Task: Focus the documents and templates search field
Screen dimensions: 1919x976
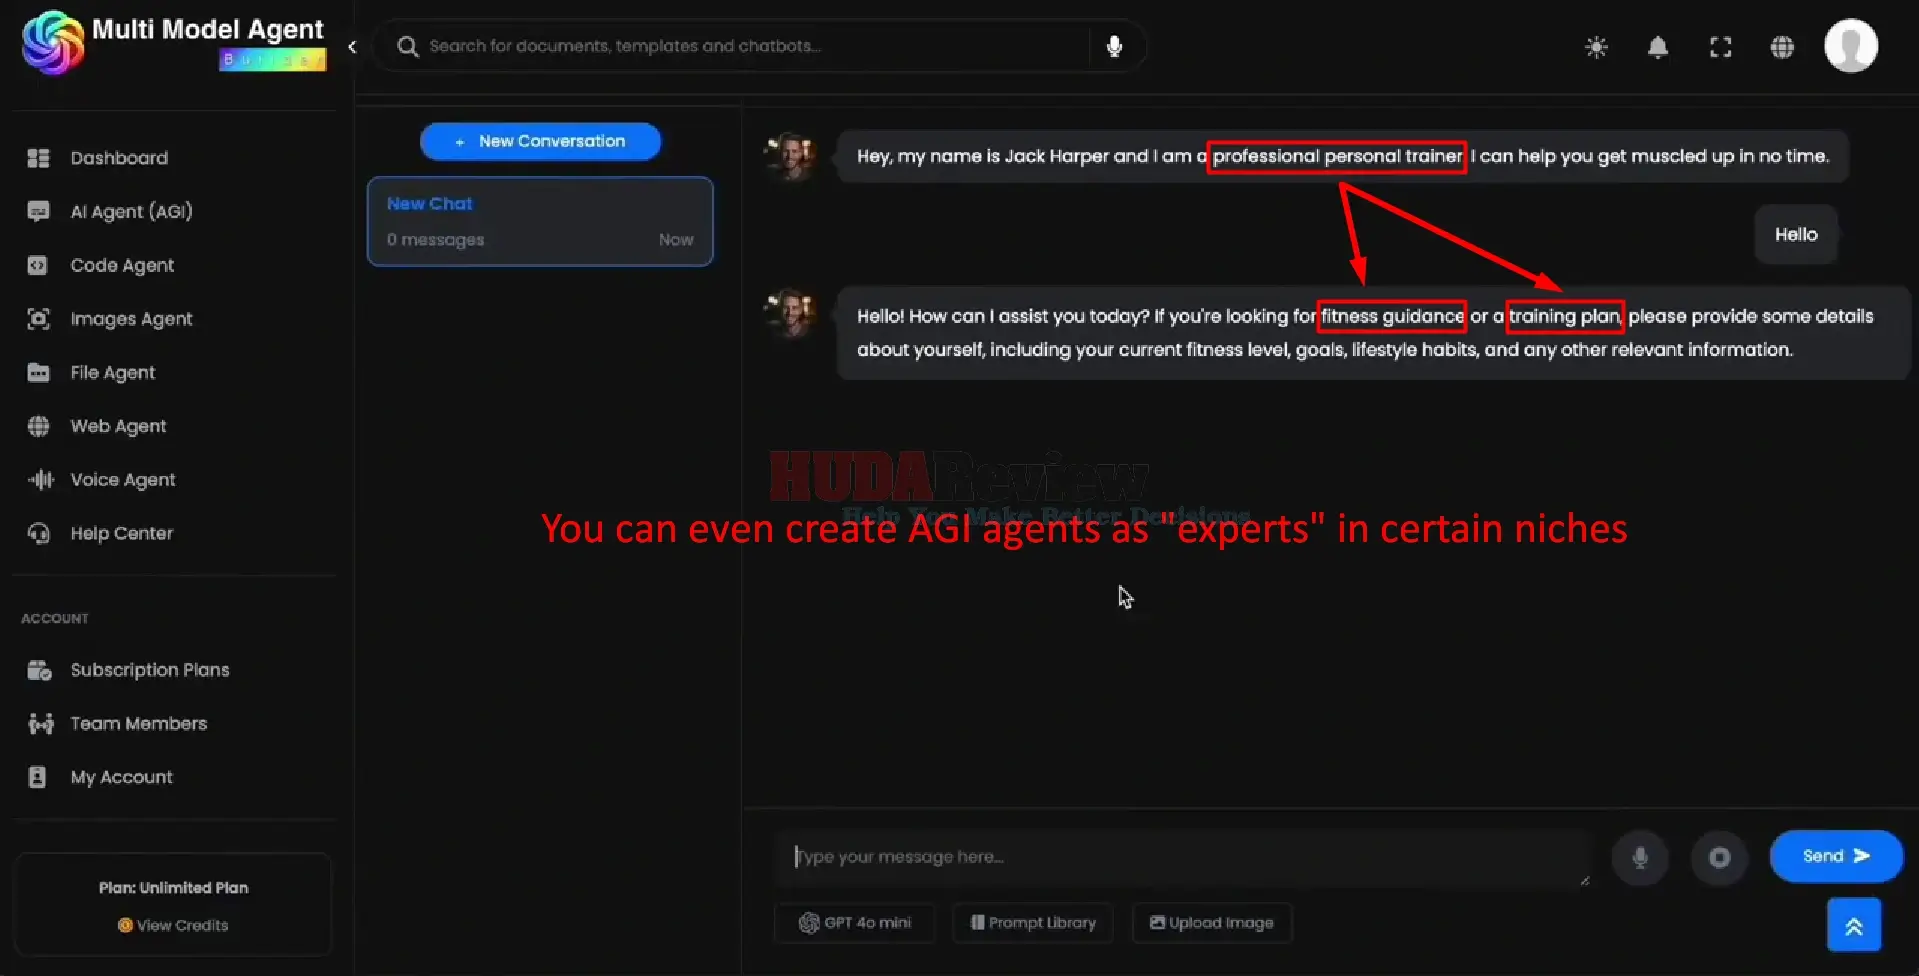Action: coord(755,46)
